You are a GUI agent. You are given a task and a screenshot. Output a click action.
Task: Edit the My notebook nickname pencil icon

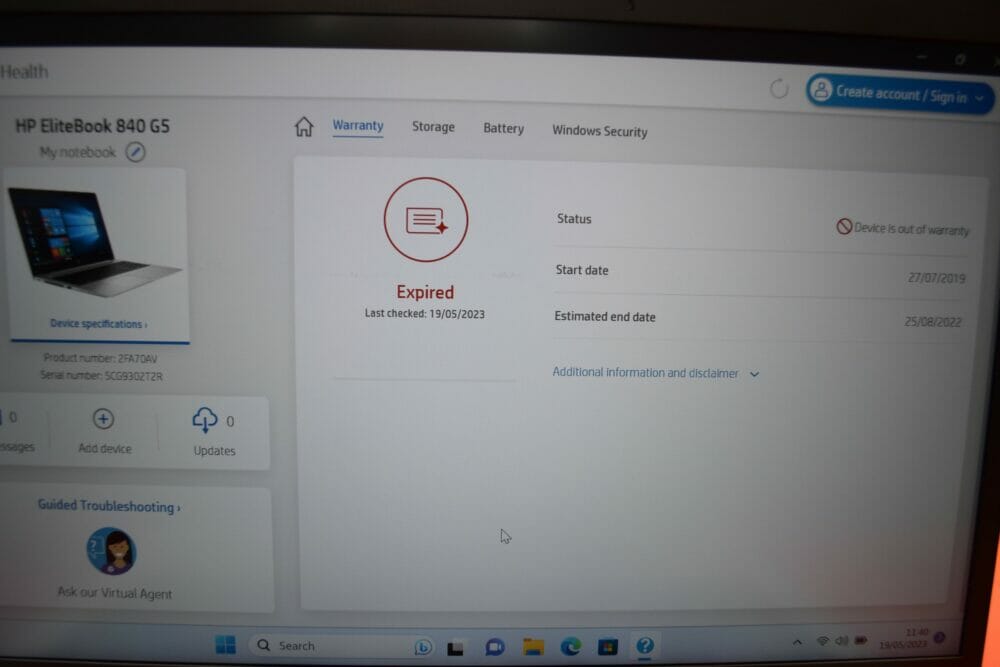point(135,152)
